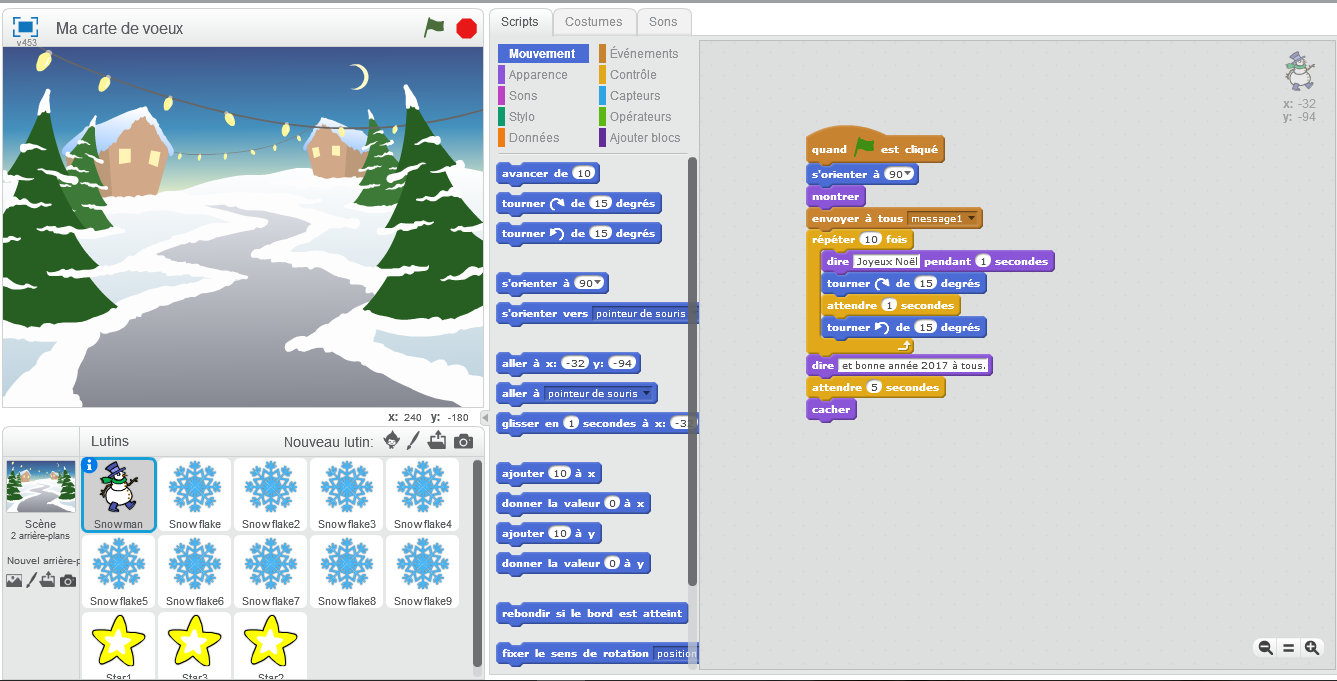Create new sprite from camera icon
The image size is (1337, 681).
point(463,442)
